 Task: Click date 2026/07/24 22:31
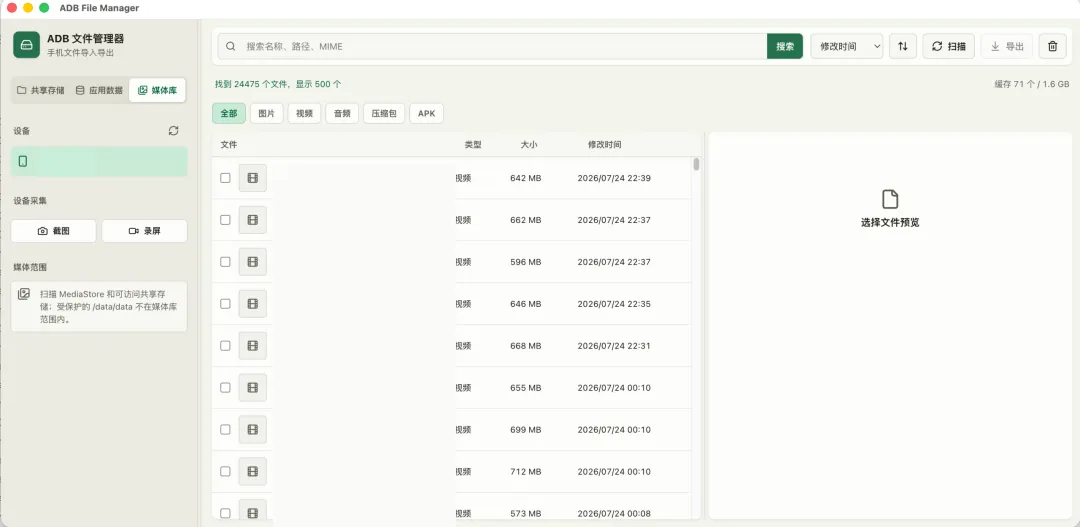coord(614,346)
